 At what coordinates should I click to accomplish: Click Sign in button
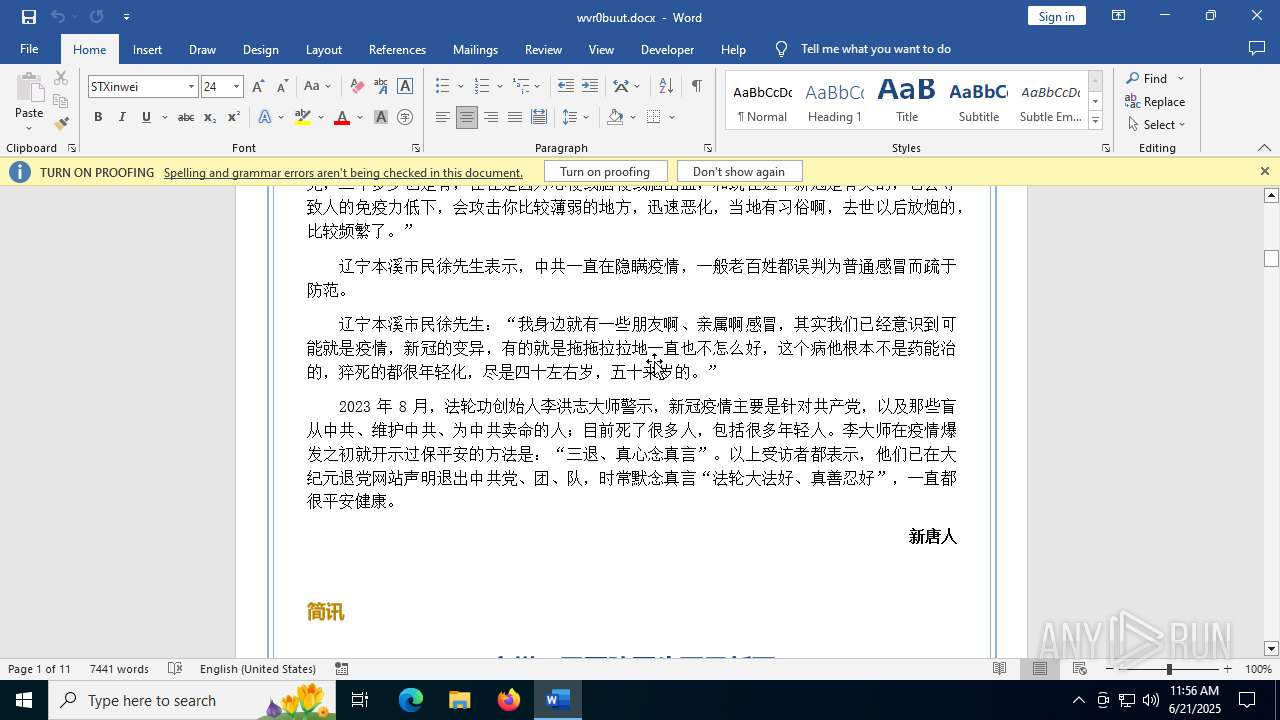(x=1056, y=16)
